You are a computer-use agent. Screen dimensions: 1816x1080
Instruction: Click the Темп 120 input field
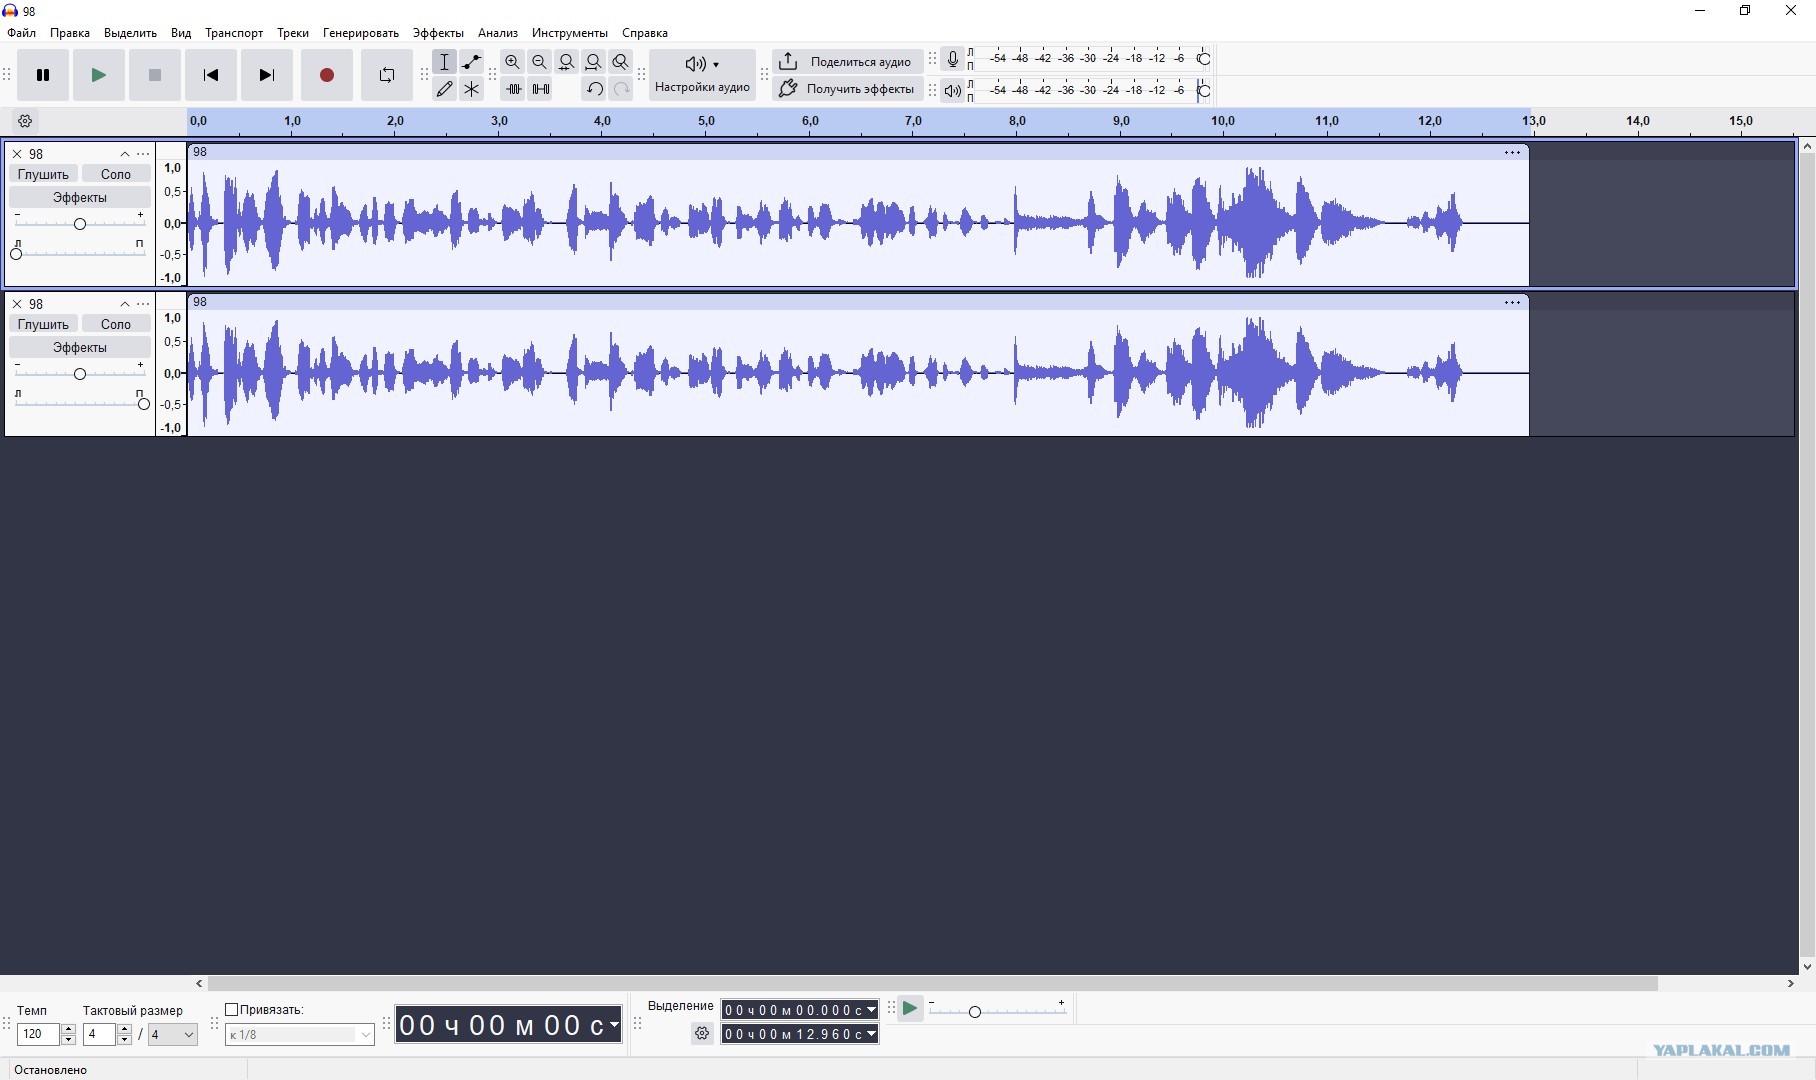tap(38, 1035)
